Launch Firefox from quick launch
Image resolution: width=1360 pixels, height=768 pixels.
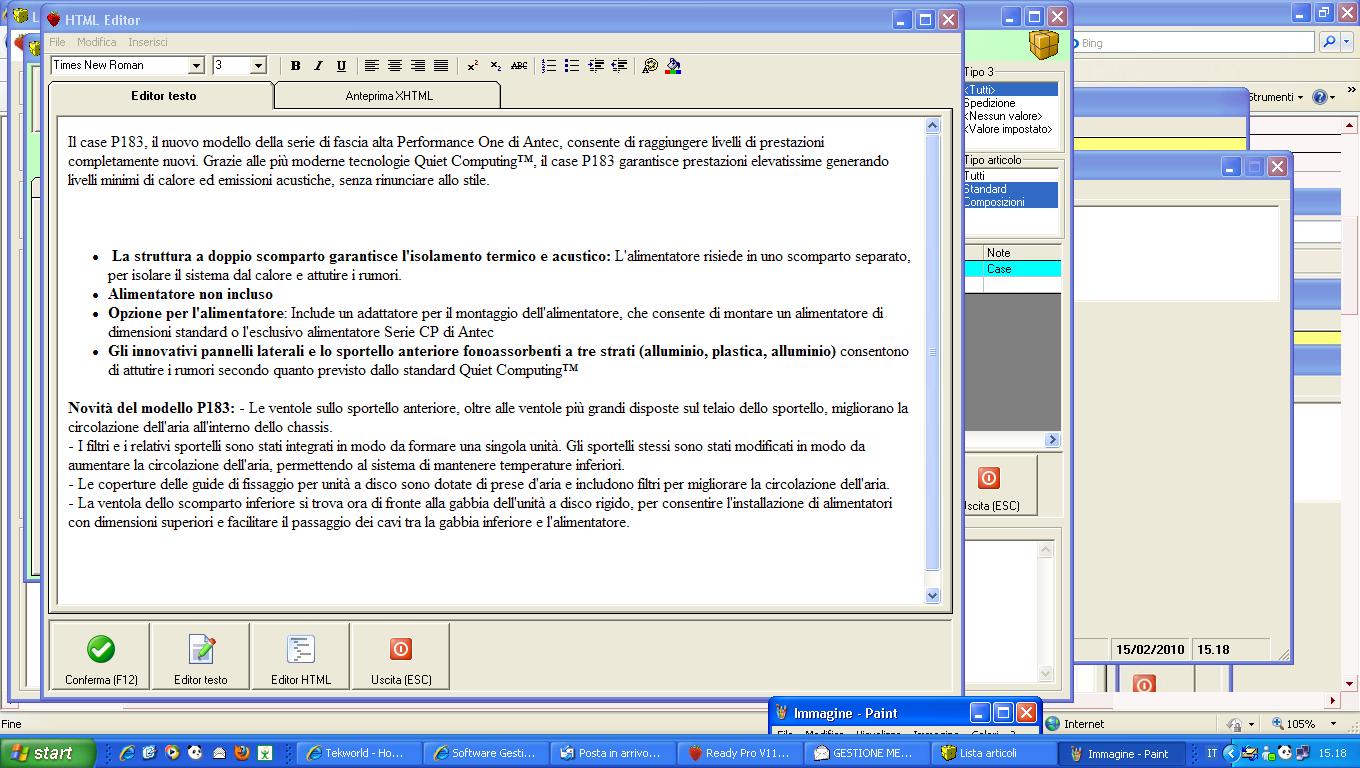[x=242, y=753]
